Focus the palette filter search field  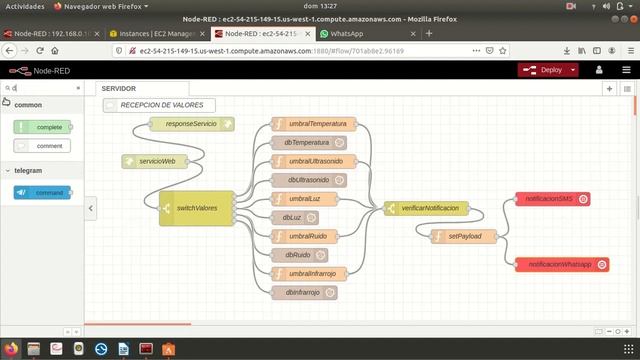[43, 88]
